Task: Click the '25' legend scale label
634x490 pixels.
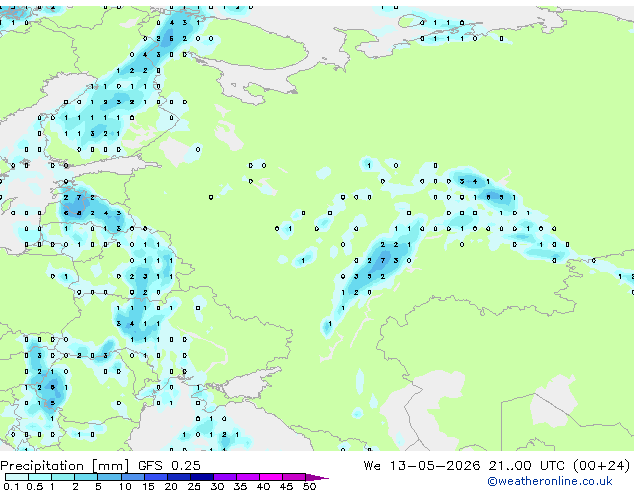Action: [x=194, y=486]
